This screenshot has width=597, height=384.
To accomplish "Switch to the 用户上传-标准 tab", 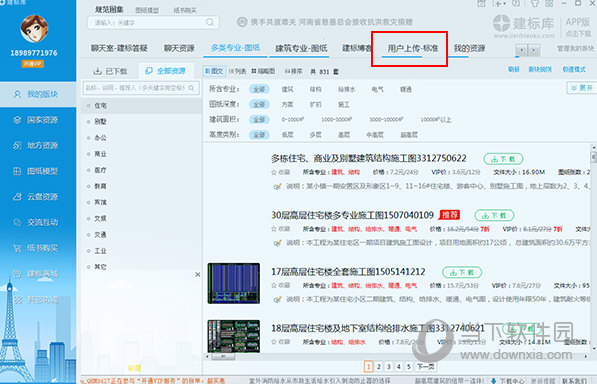I will [412, 48].
